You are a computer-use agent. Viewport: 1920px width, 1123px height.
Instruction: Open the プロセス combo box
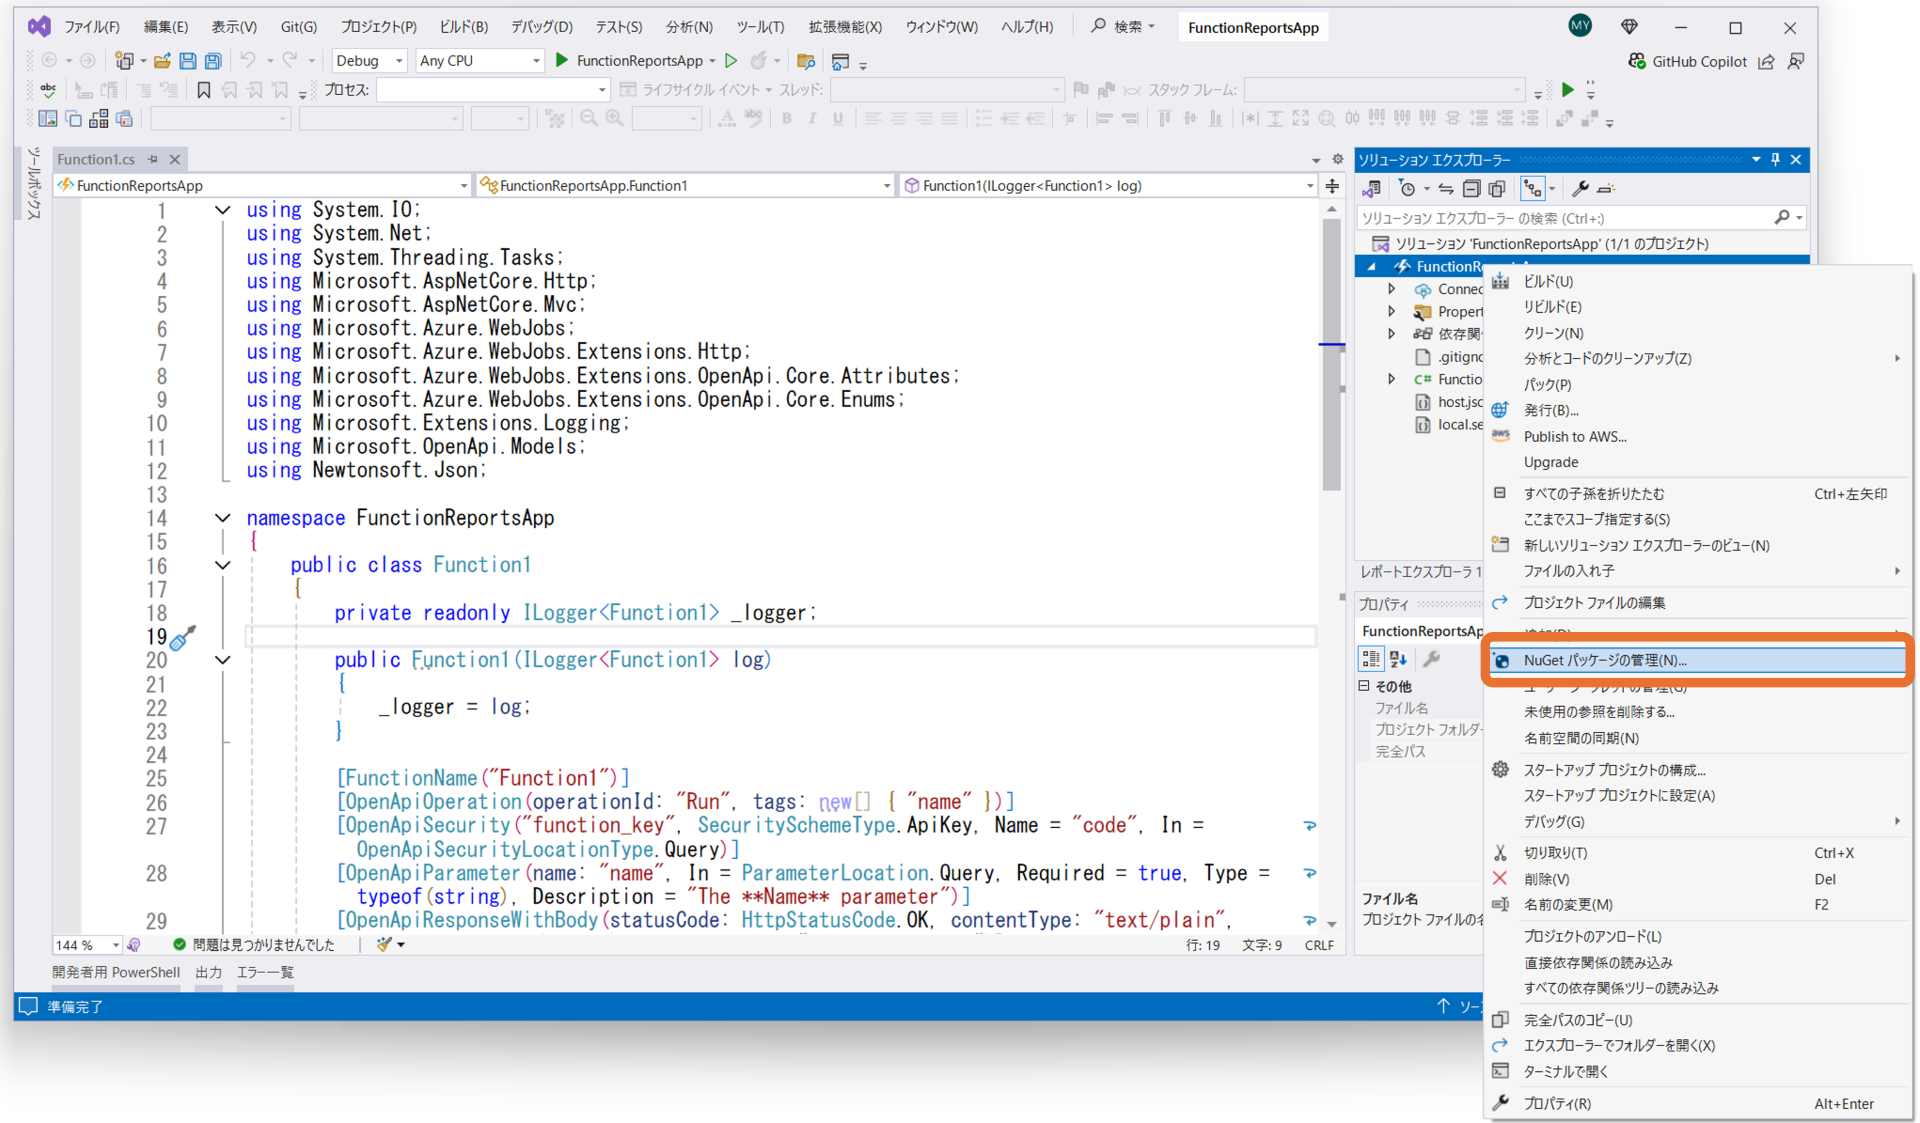pyautogui.click(x=493, y=90)
